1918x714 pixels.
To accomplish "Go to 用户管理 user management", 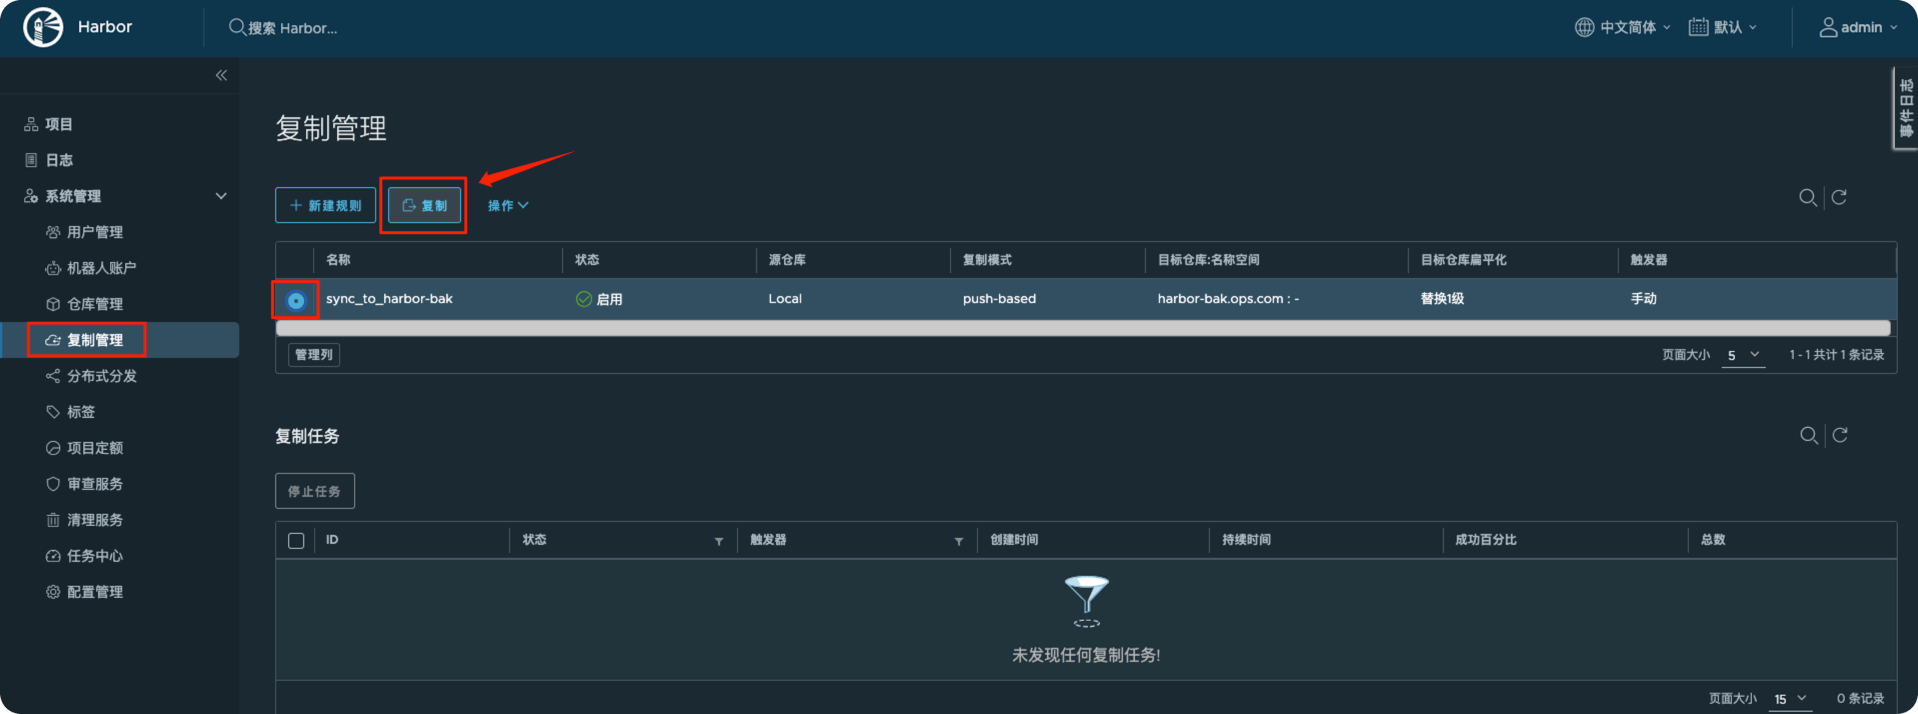I will (95, 232).
